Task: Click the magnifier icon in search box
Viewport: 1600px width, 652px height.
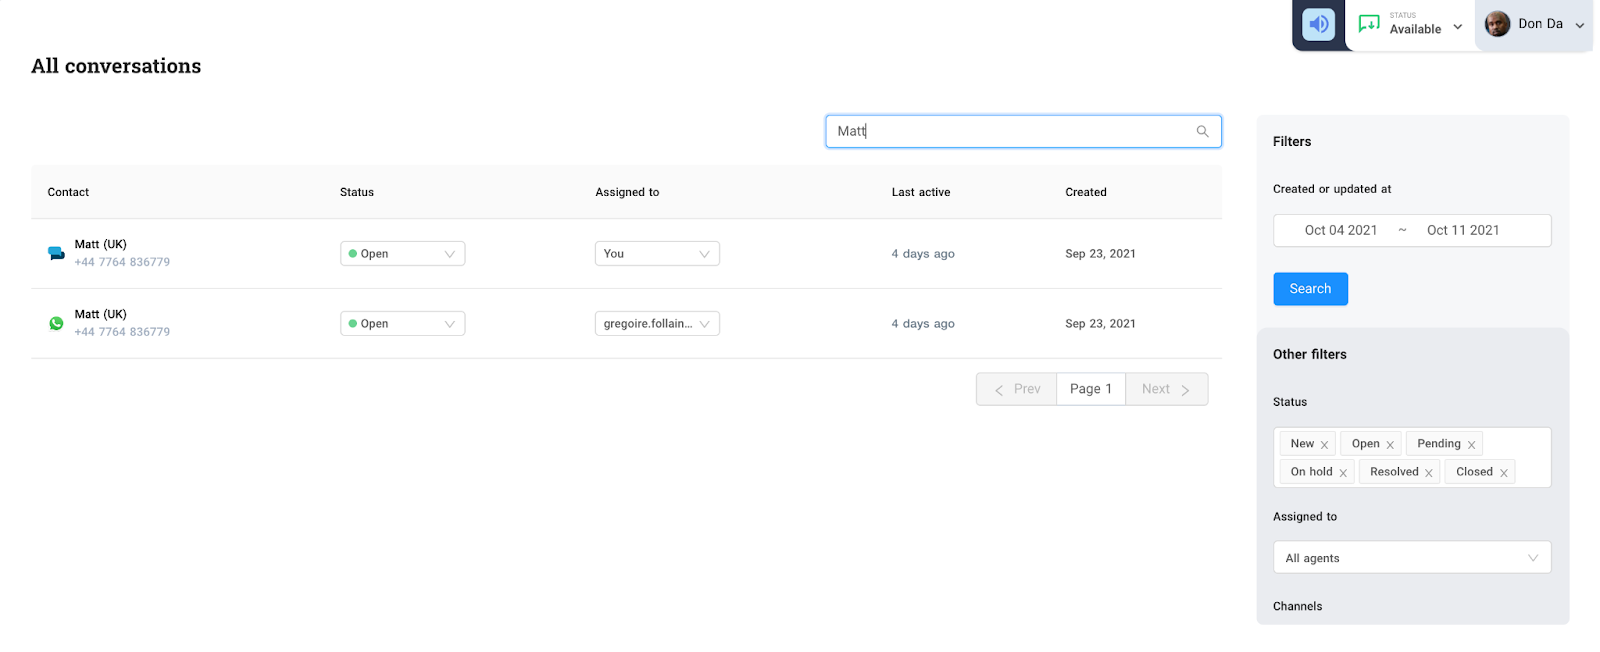Action: 1202,131
